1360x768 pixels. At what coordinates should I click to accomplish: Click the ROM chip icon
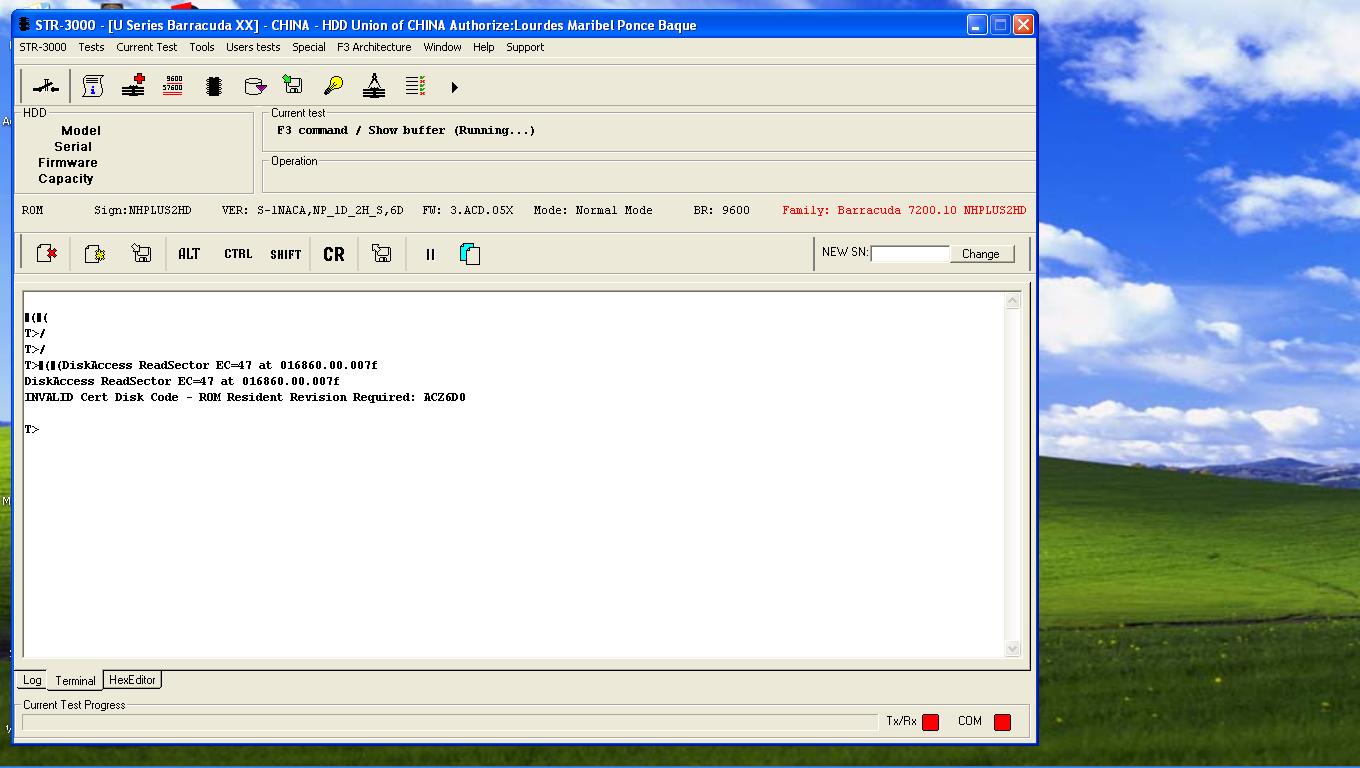click(x=213, y=87)
